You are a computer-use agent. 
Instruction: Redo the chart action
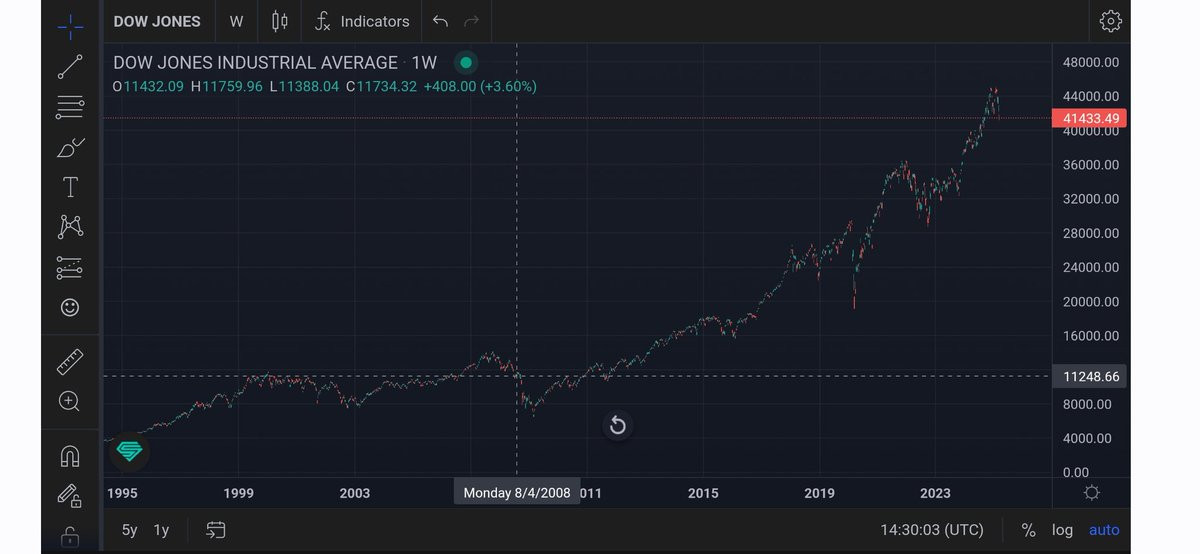[x=472, y=21]
